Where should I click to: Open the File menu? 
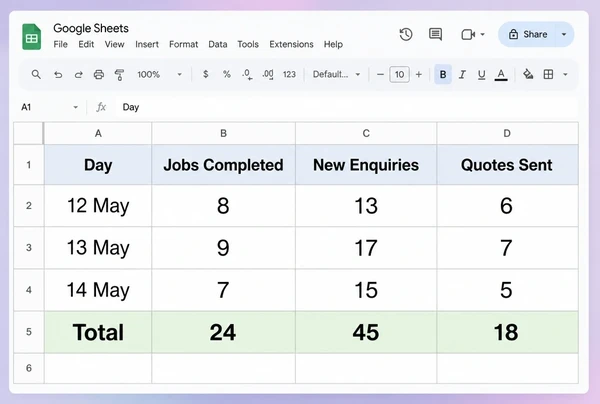pos(60,44)
